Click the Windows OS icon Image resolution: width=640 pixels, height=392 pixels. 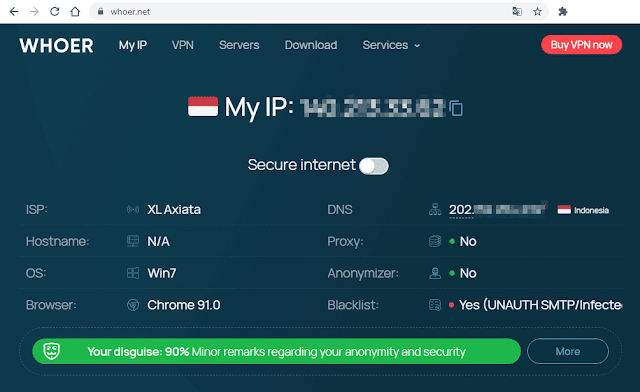pos(133,273)
